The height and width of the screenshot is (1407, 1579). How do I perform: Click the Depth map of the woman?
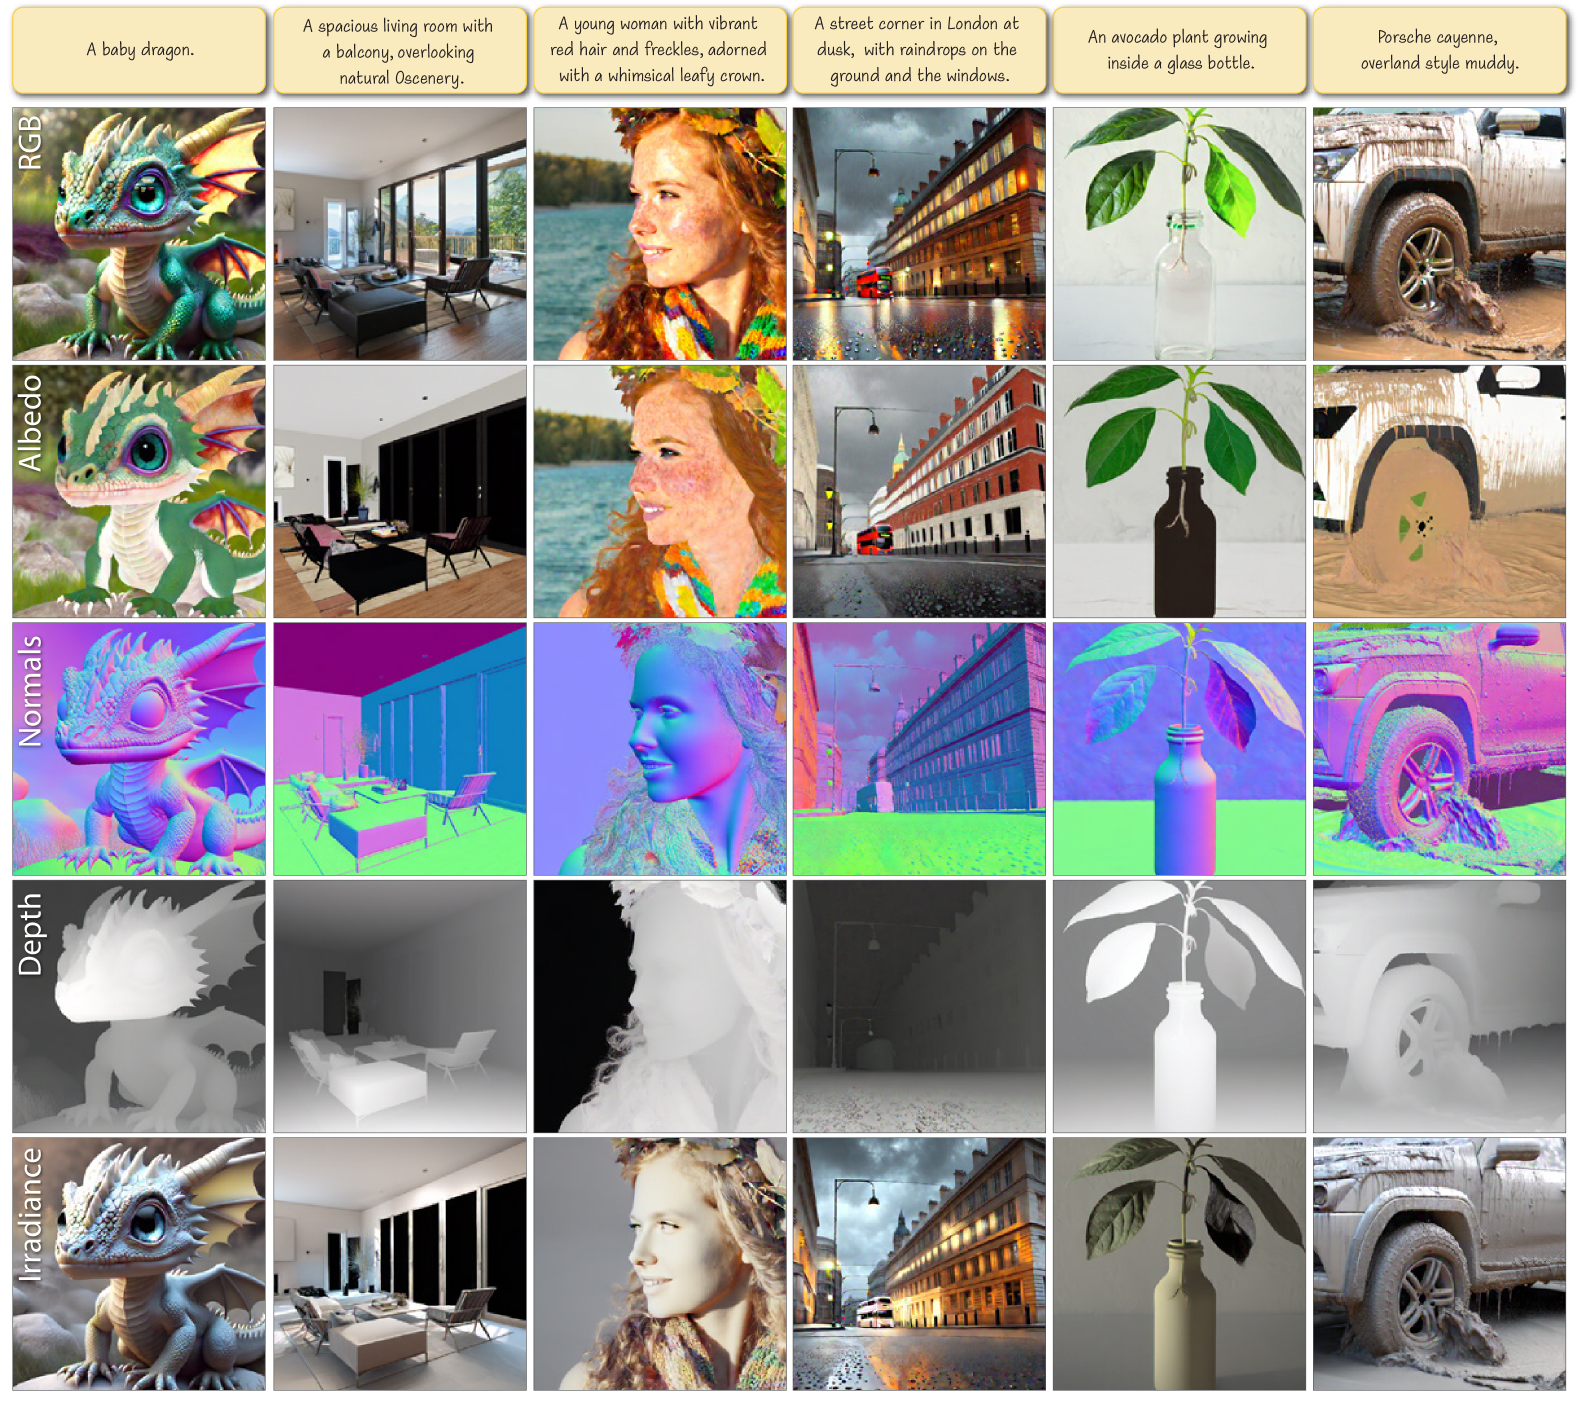660,1006
